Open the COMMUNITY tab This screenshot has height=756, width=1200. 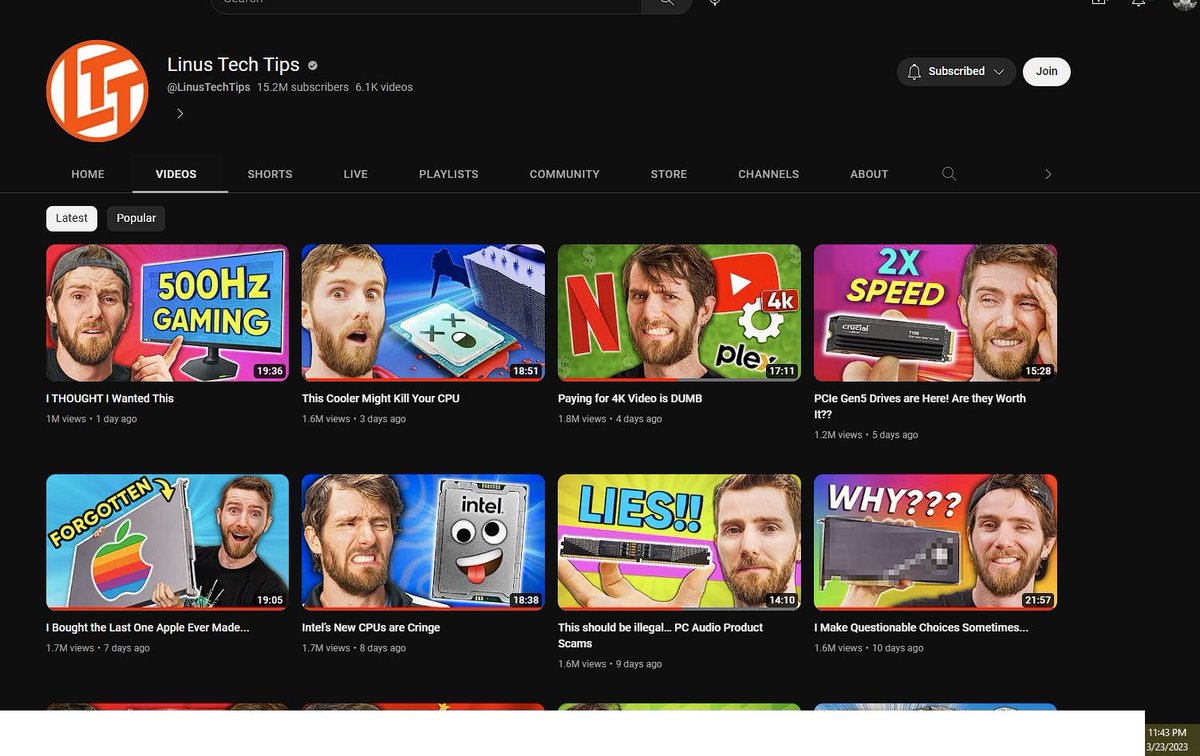click(x=565, y=174)
